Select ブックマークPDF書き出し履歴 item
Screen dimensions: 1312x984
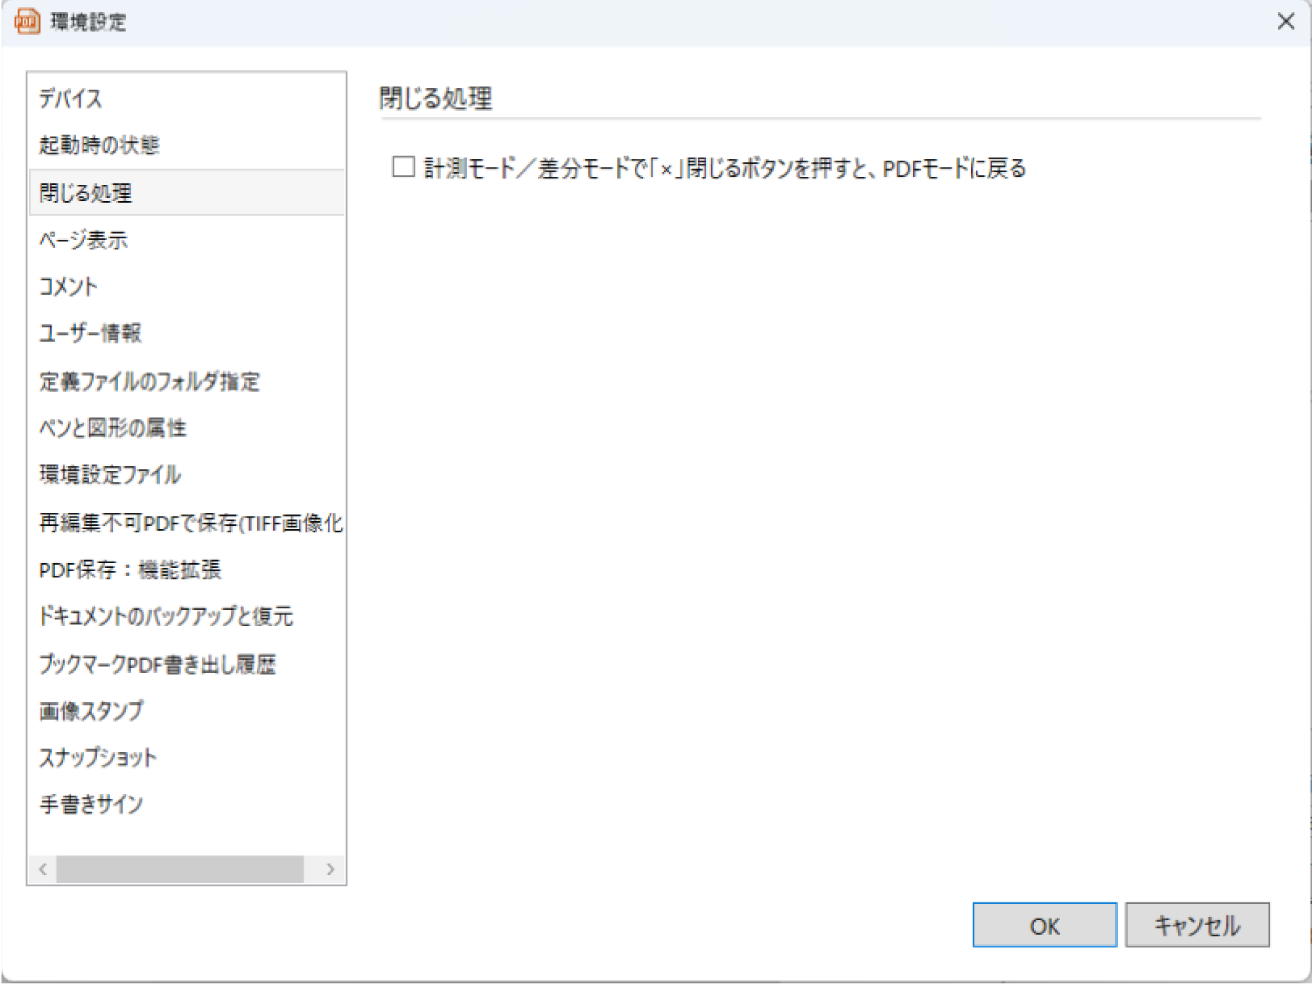[x=157, y=665]
